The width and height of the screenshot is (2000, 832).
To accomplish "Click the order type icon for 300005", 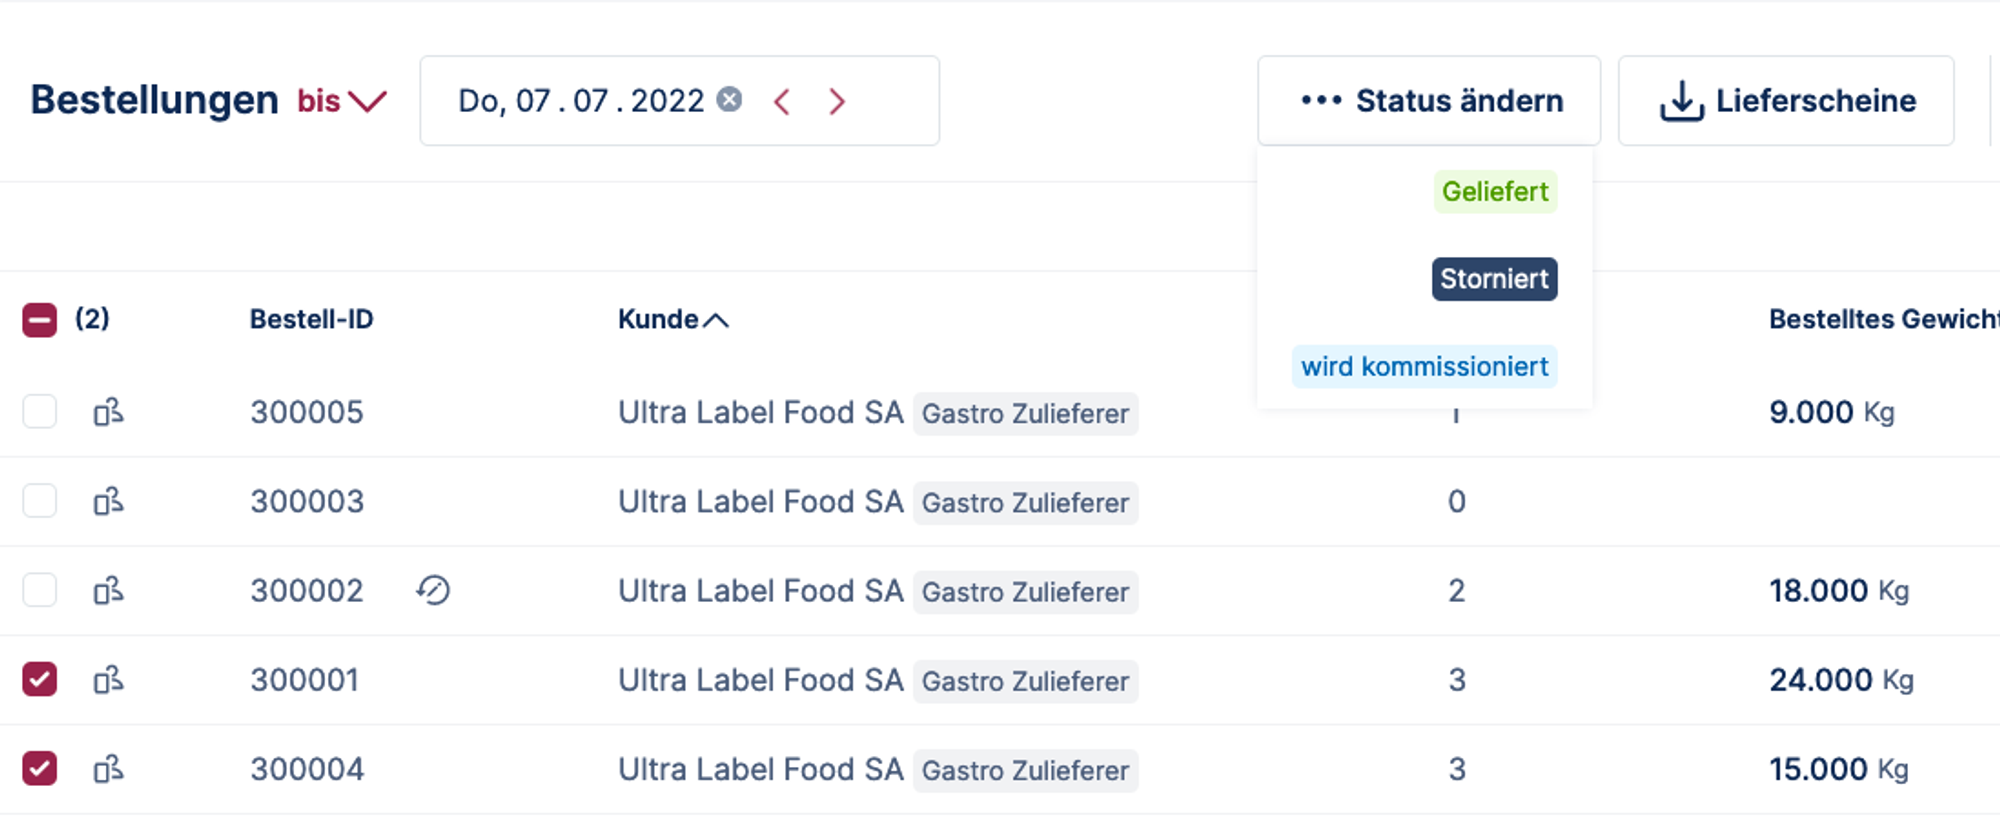I will pos(108,412).
